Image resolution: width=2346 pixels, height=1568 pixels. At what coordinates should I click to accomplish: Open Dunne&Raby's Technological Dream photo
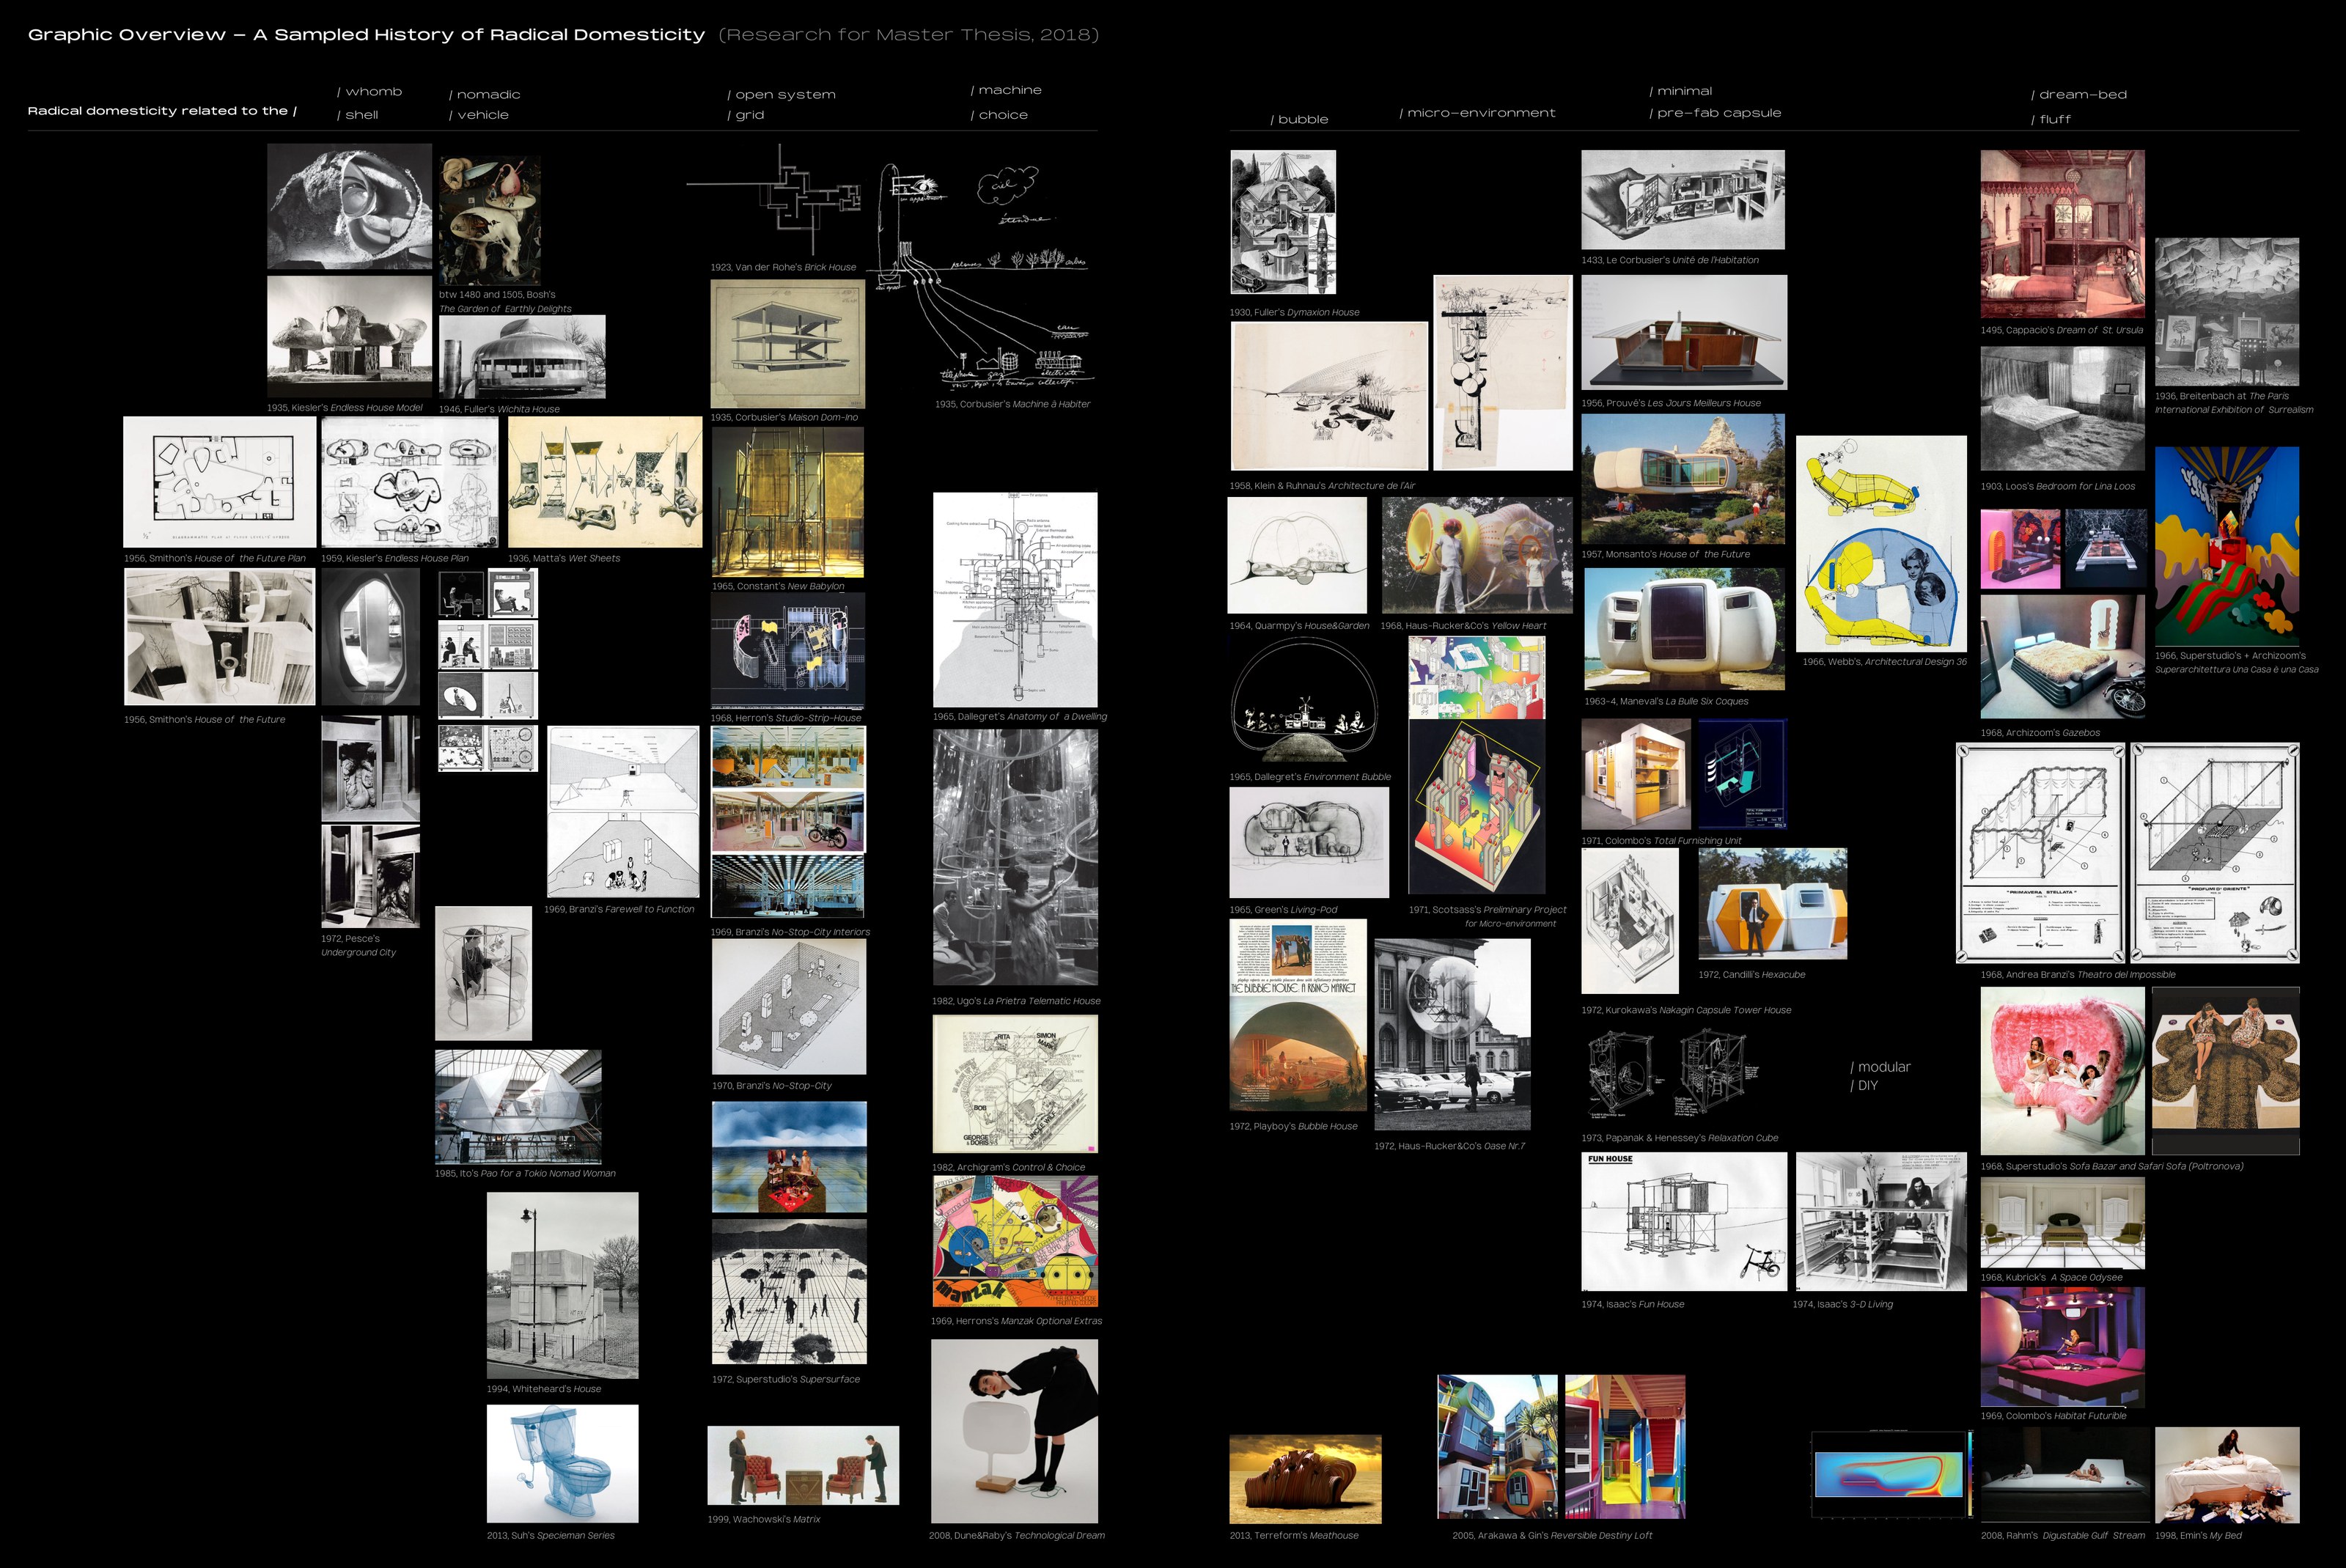click(x=1014, y=1431)
